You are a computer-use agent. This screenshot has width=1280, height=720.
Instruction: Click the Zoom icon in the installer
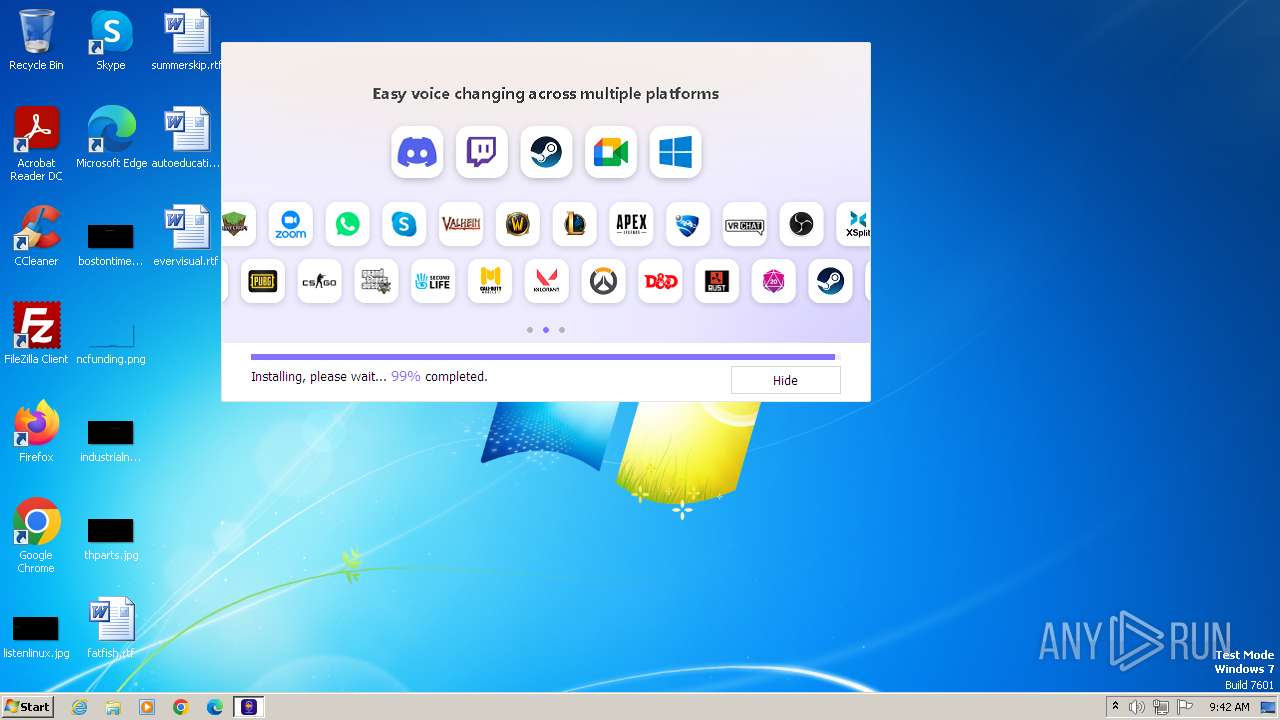290,224
